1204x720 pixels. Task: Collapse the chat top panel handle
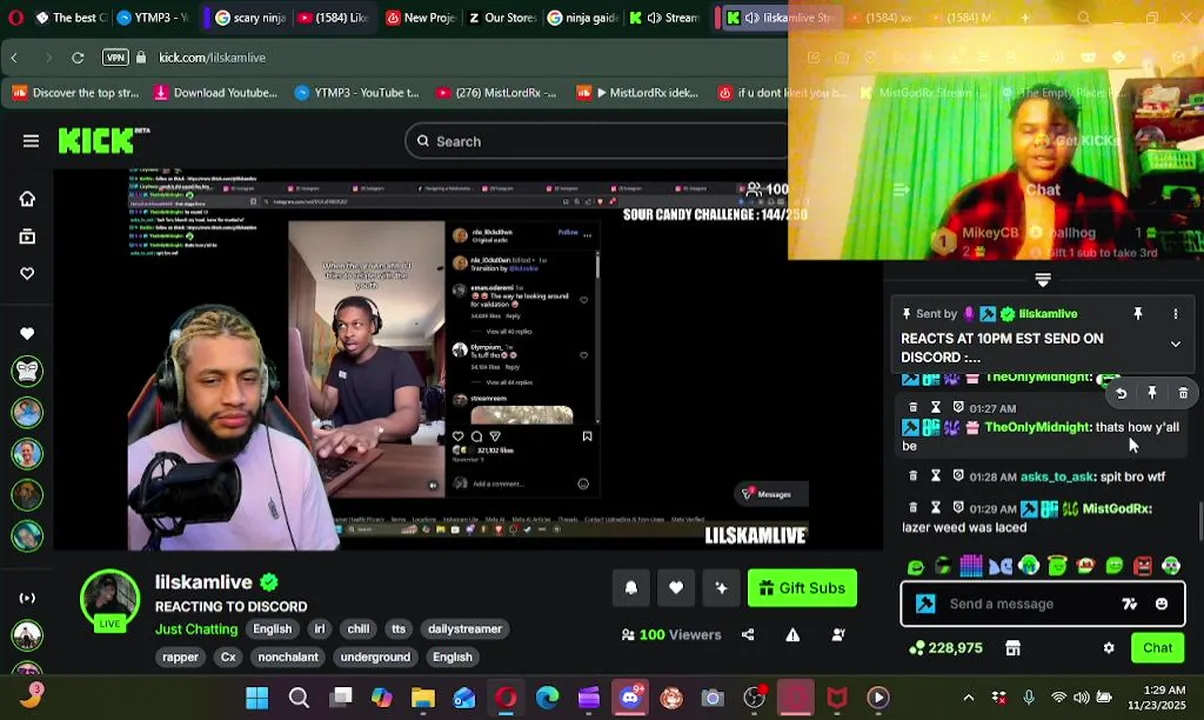(1043, 280)
